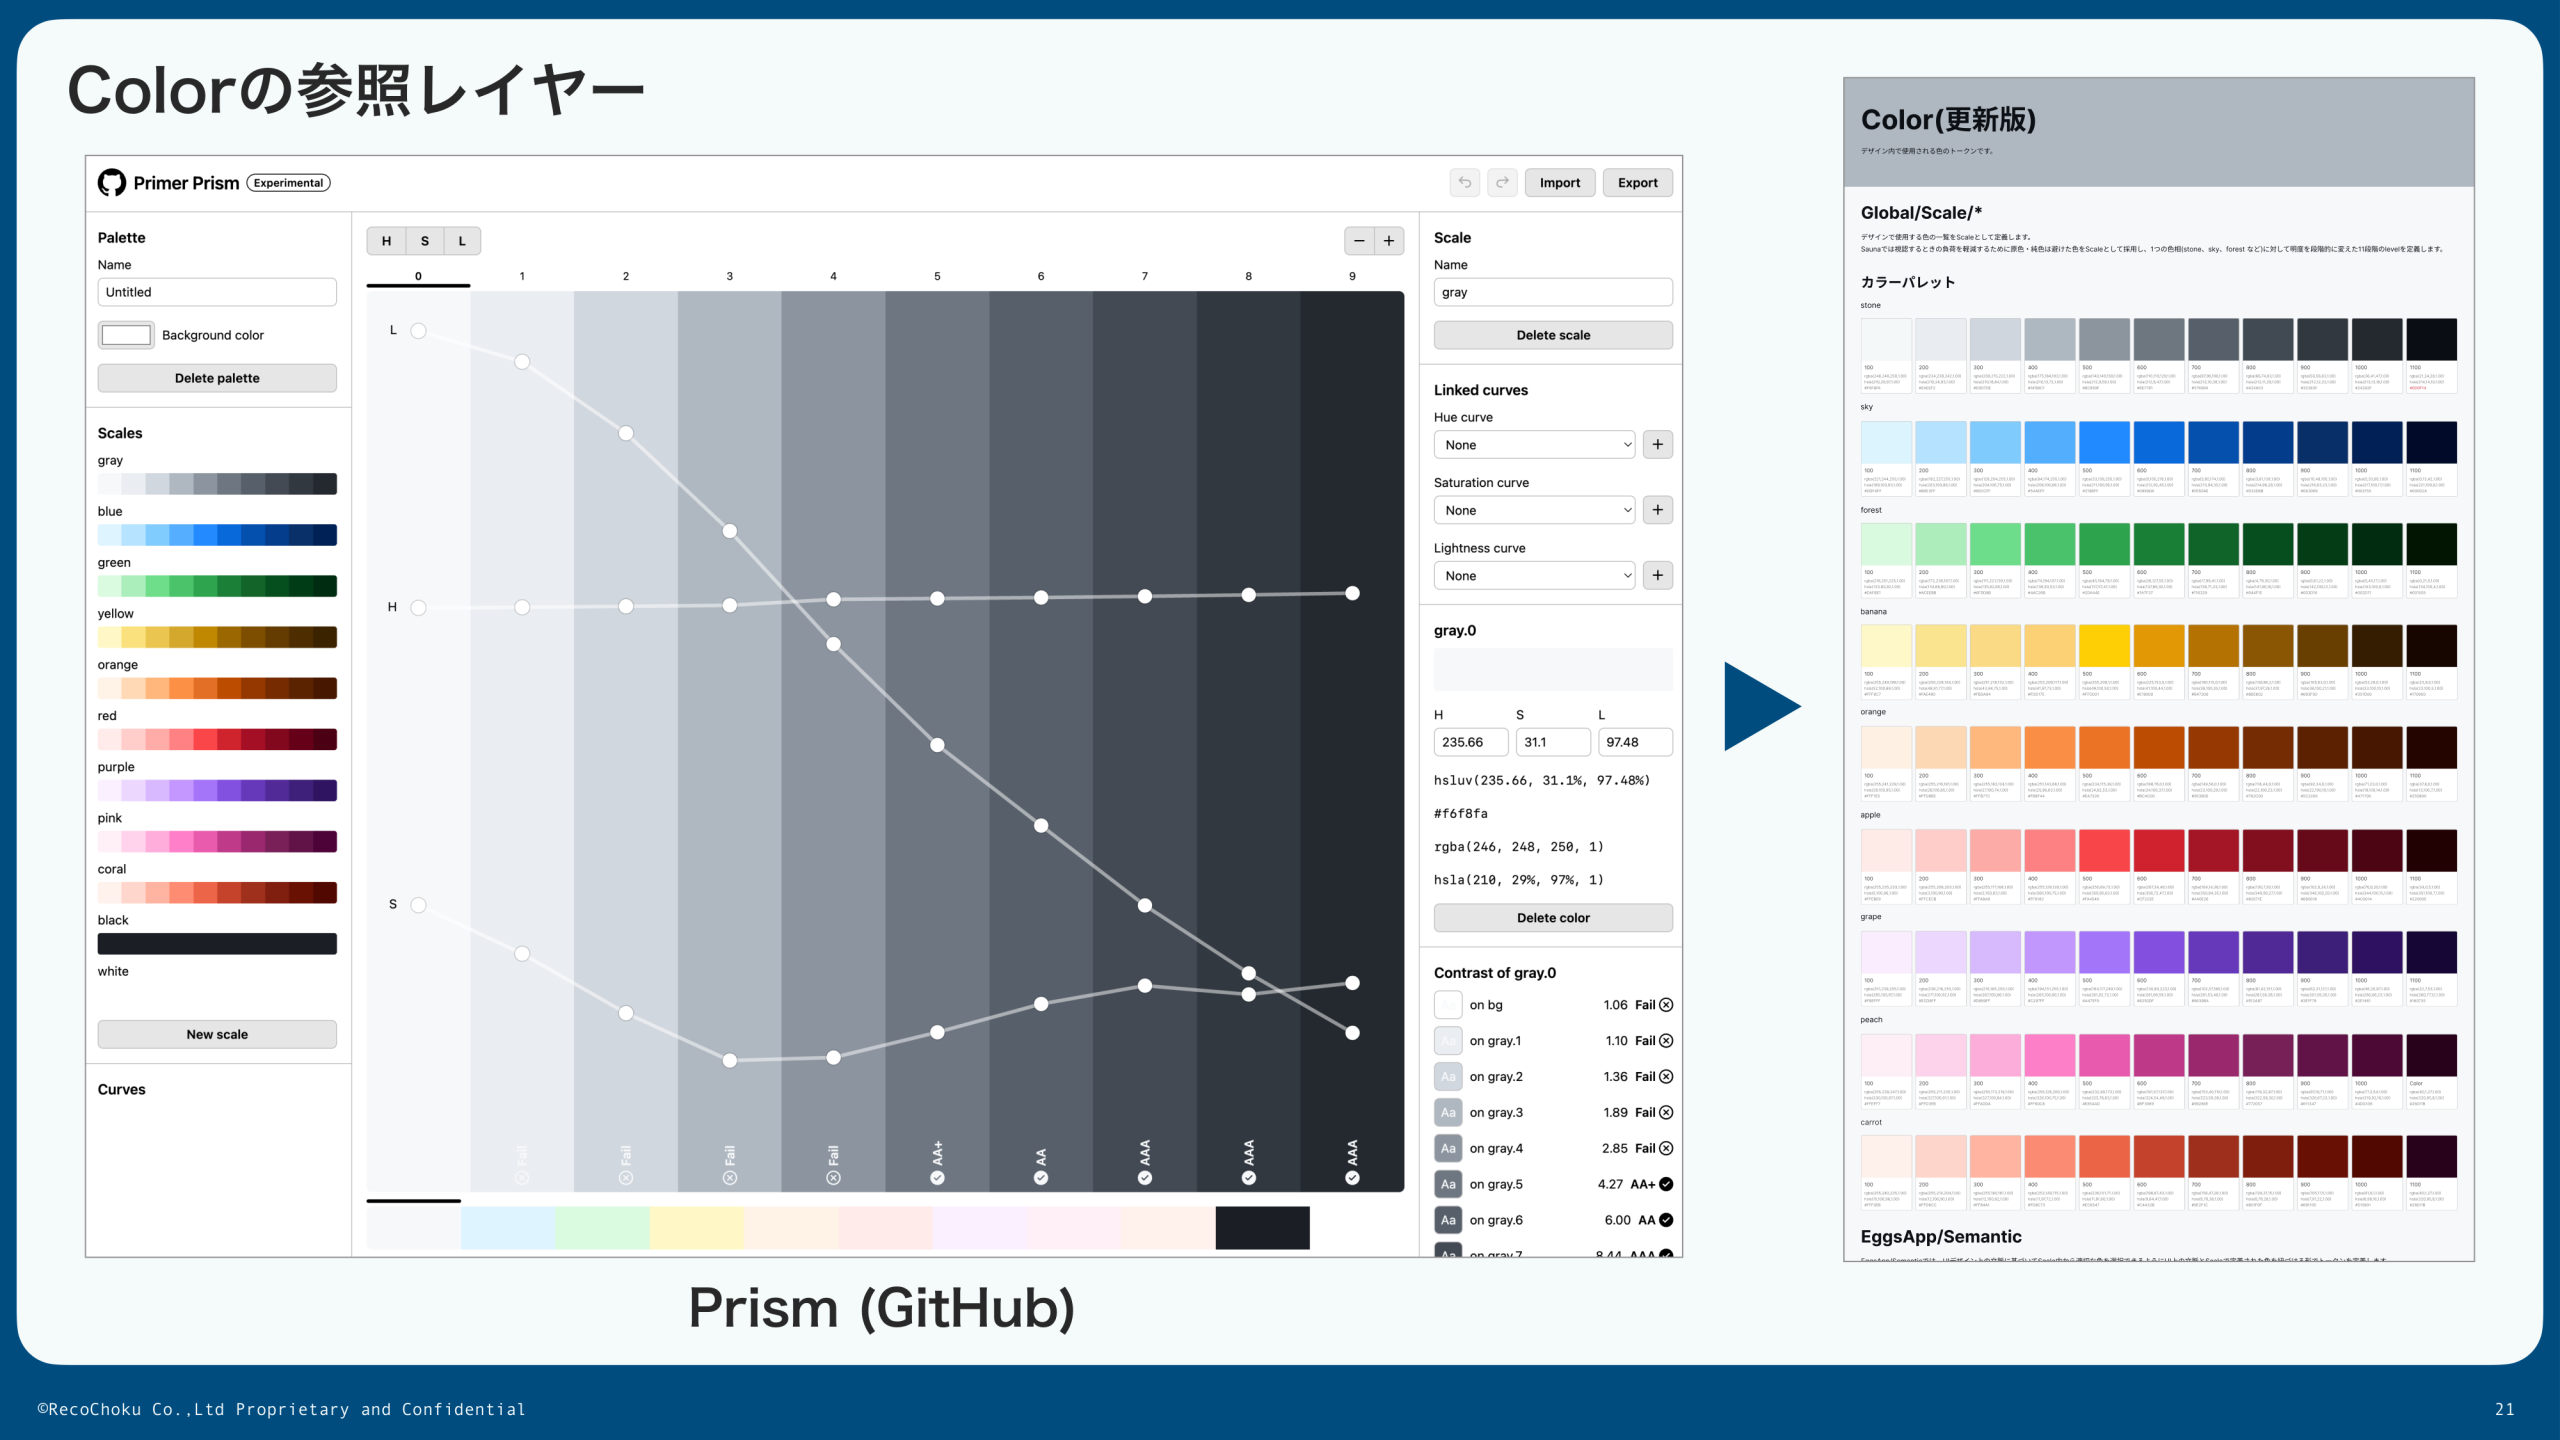Open the Saturation curve dropdown

coord(1534,510)
